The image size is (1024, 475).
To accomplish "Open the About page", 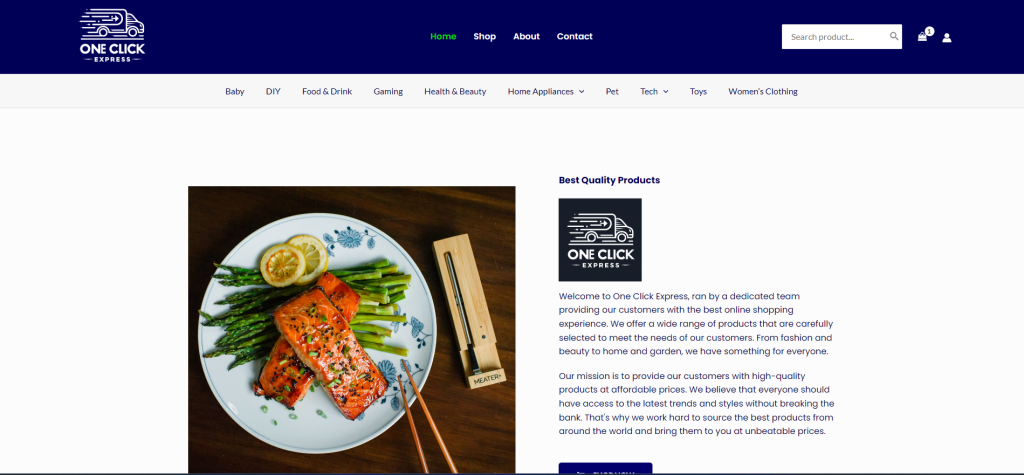I will pos(526,37).
